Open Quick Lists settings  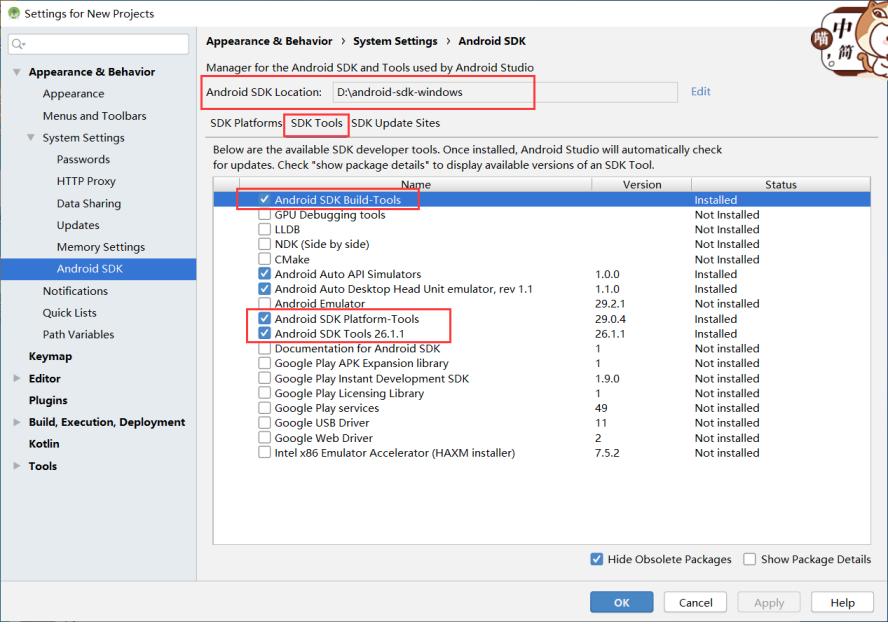pos(69,313)
